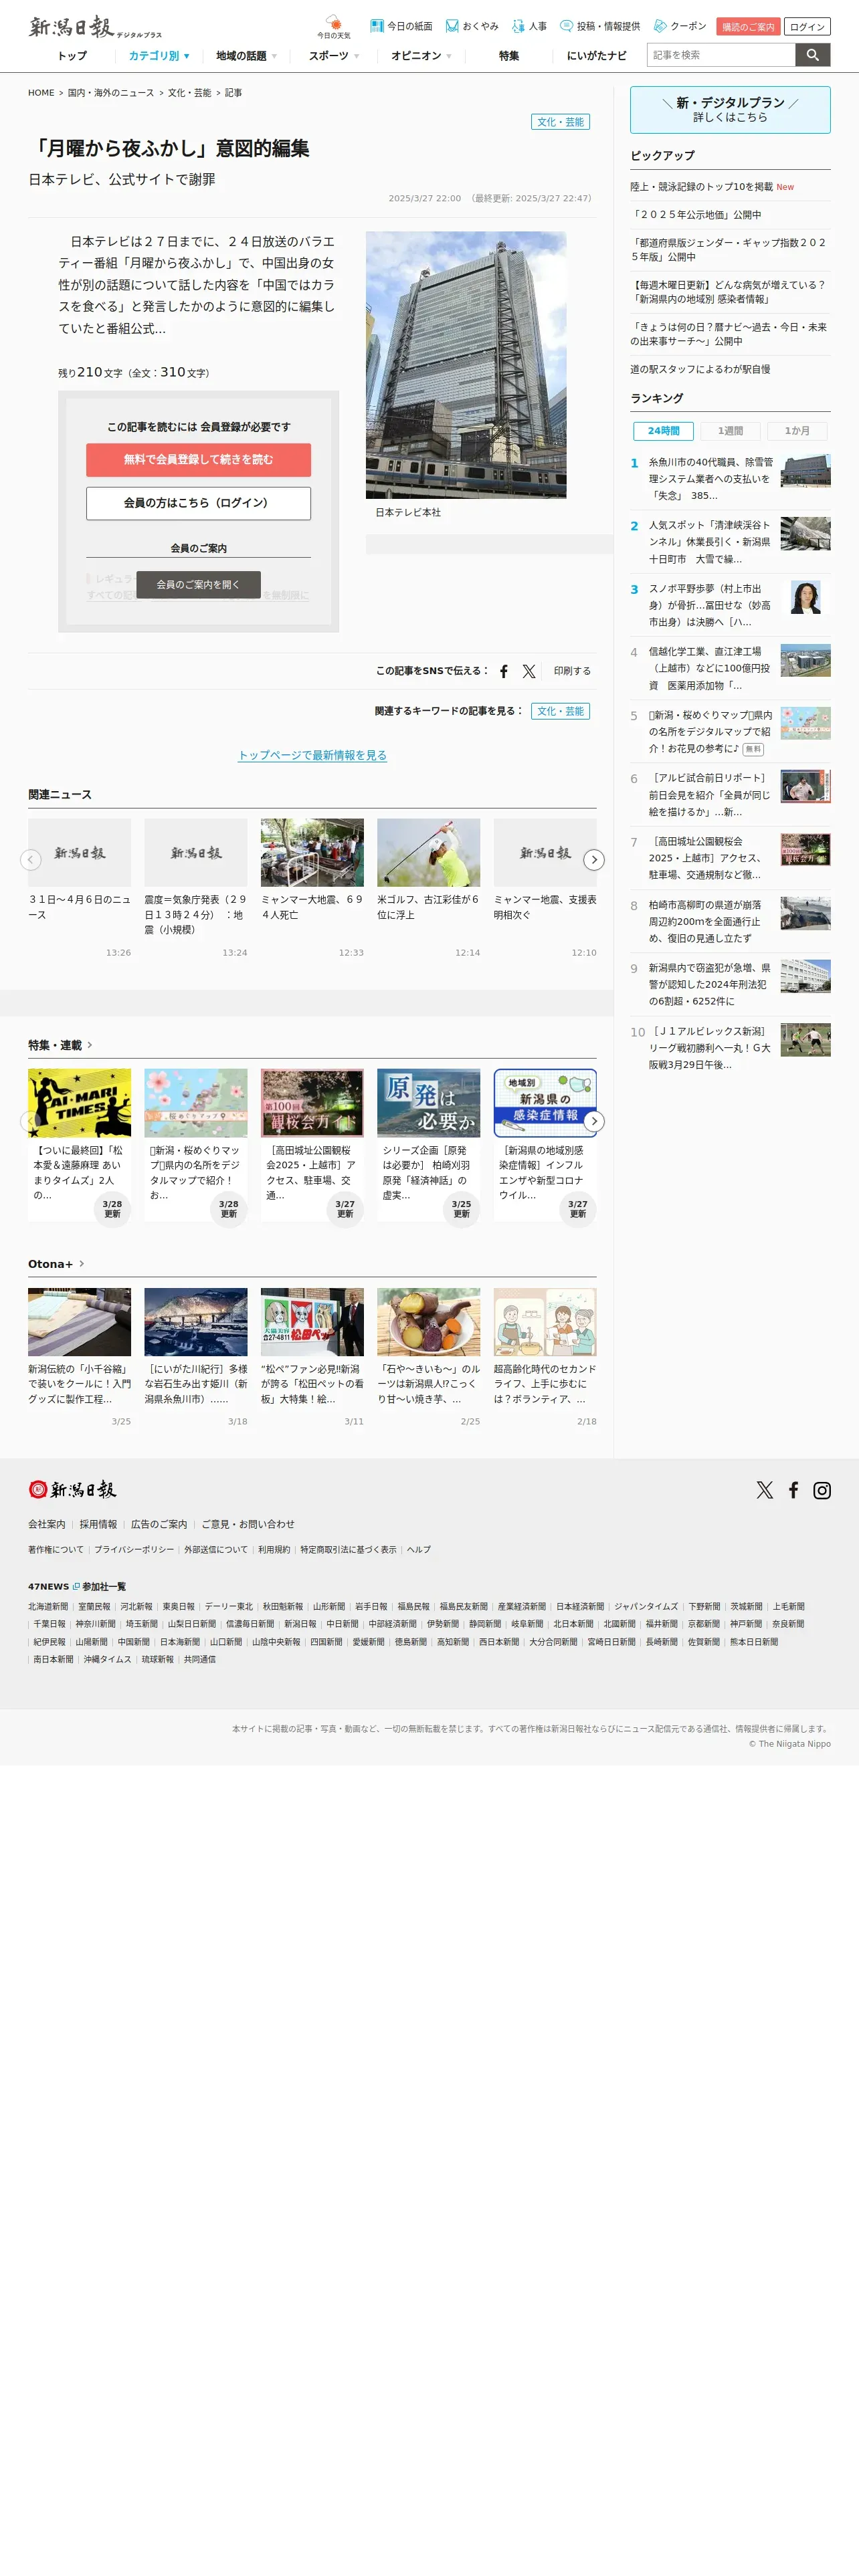Open 47NEWS external link in footer
This screenshot has width=859, height=2576.
coord(54,1587)
